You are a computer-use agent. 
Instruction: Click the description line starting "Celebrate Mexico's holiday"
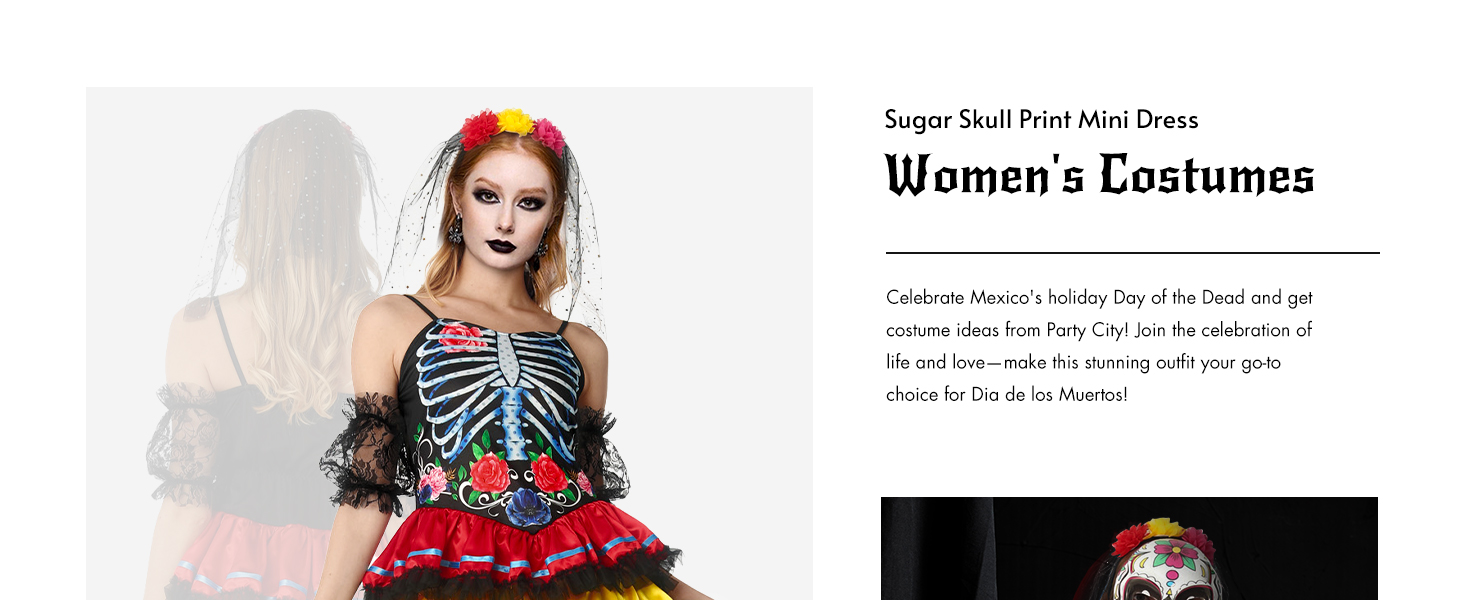pos(1099,298)
